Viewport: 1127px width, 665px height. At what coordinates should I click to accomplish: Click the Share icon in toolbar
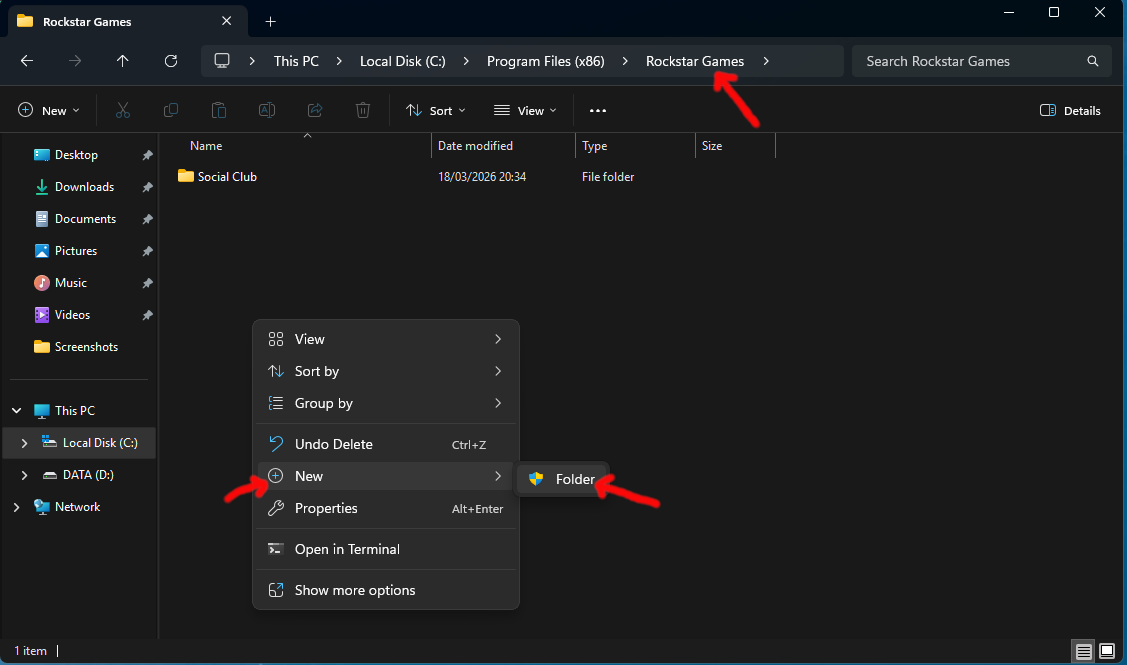point(315,110)
